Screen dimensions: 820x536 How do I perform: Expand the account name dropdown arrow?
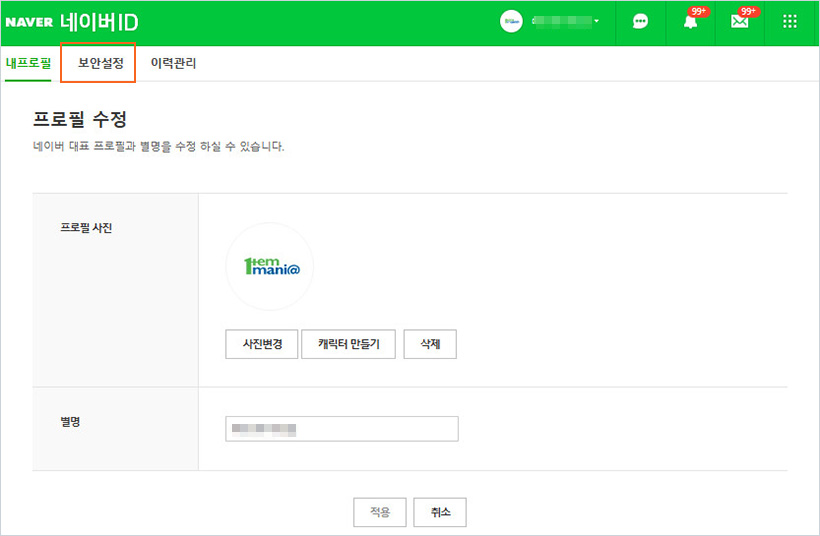pos(597,22)
